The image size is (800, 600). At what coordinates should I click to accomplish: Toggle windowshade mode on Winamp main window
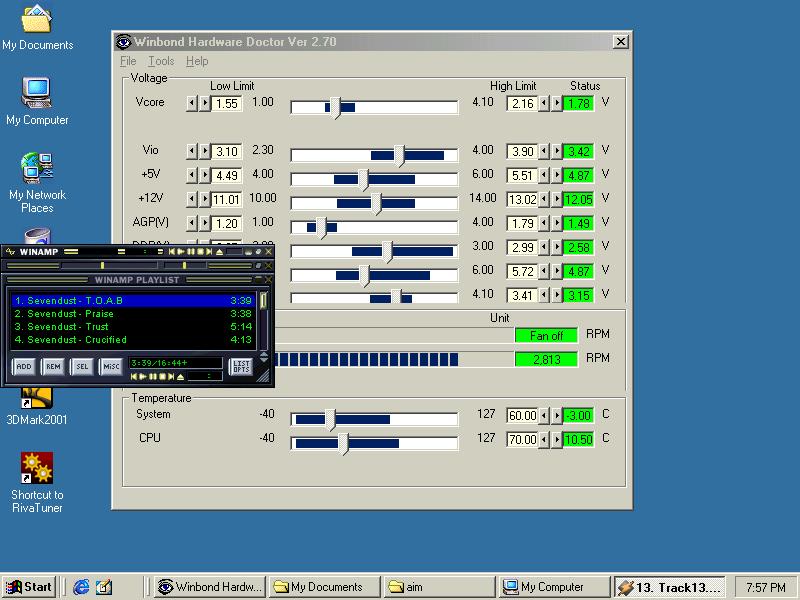tap(258, 252)
